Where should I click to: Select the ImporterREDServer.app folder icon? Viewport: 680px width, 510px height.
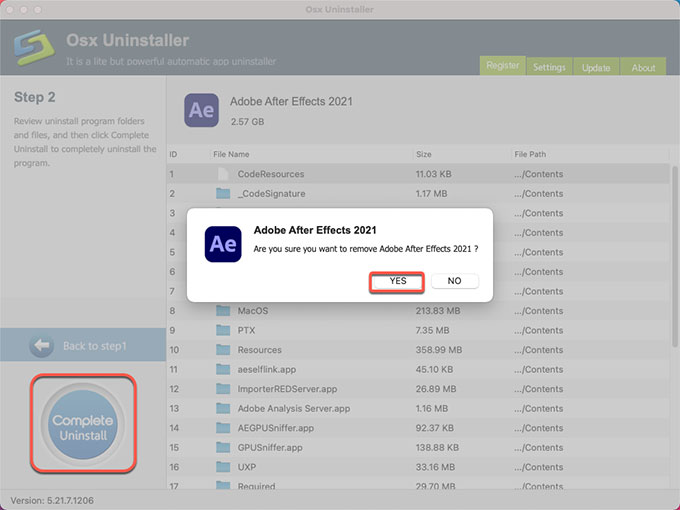coord(223,389)
